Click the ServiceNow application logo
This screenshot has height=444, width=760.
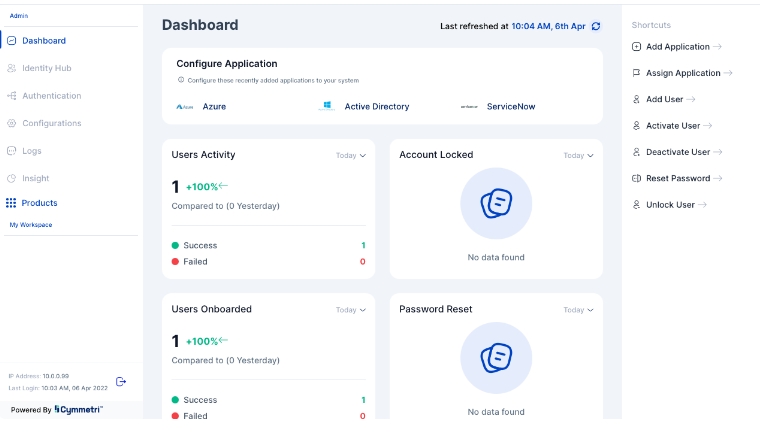[469, 106]
